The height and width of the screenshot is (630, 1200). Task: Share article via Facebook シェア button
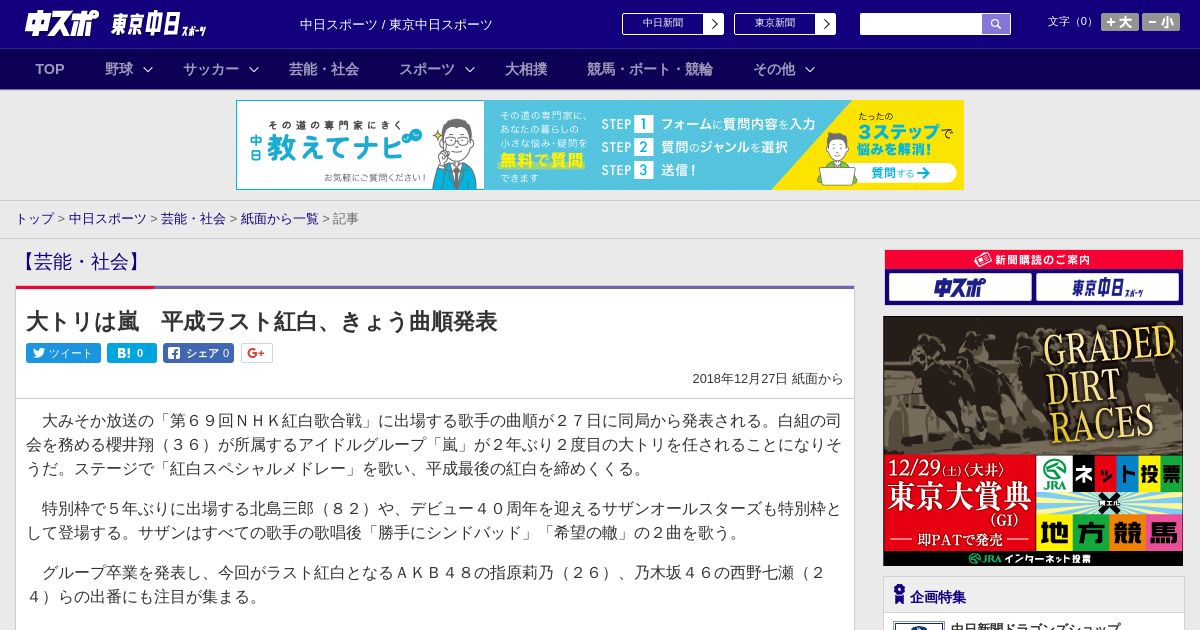click(199, 353)
